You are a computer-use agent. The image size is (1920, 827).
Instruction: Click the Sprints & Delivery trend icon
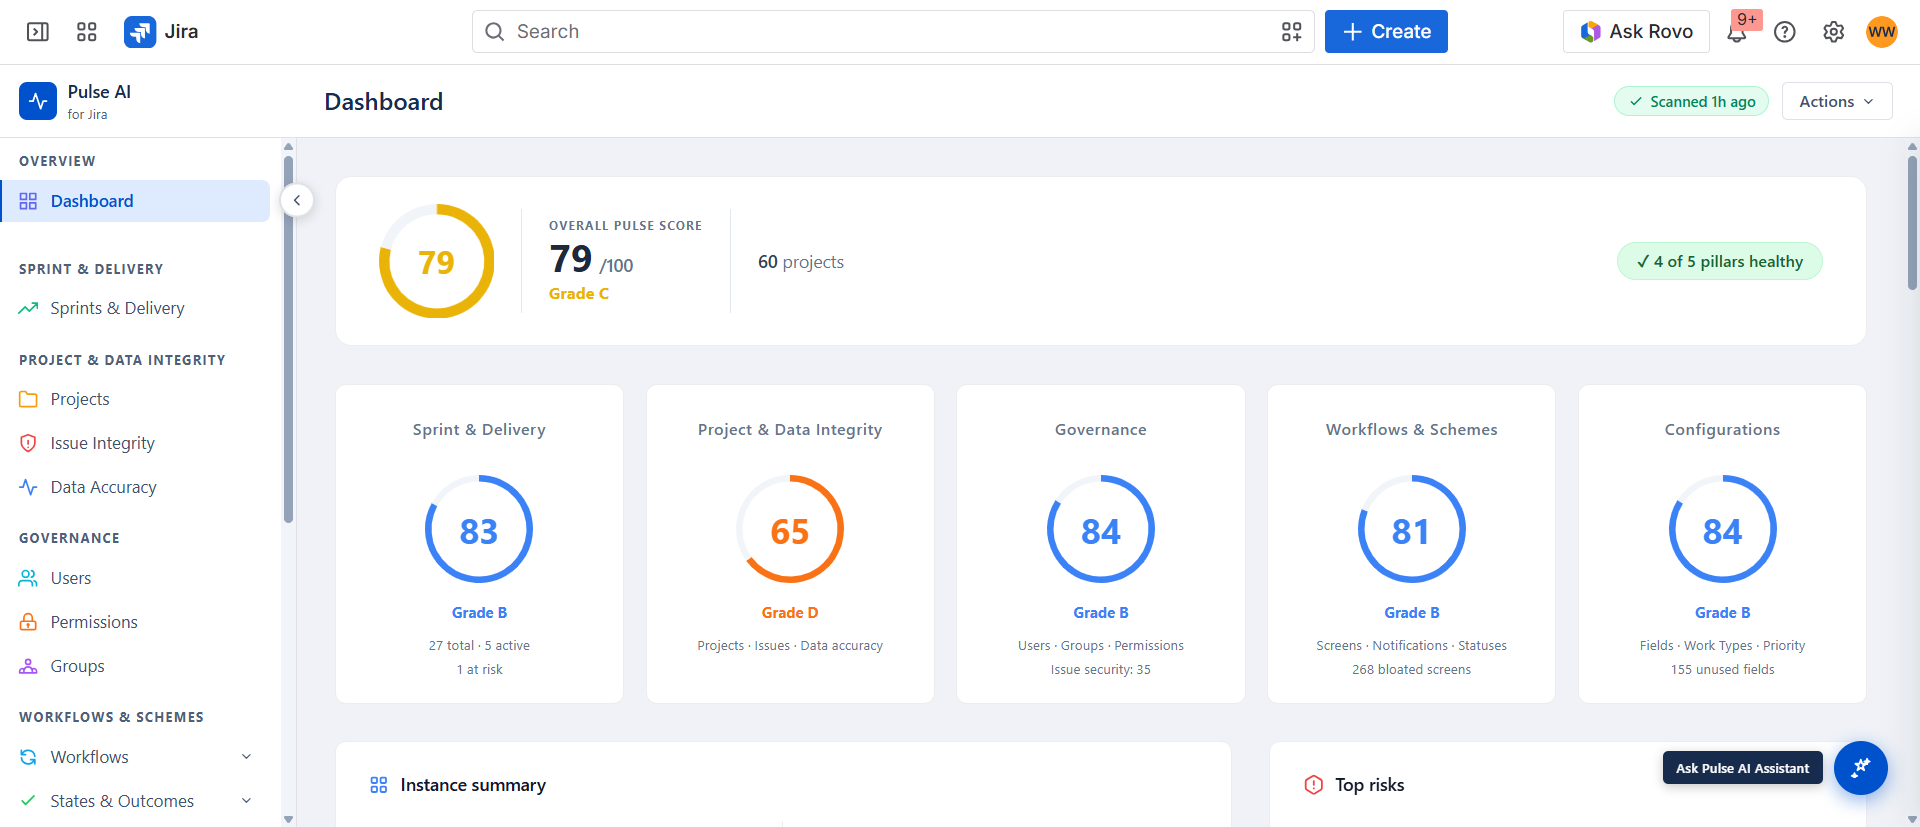pyautogui.click(x=28, y=308)
